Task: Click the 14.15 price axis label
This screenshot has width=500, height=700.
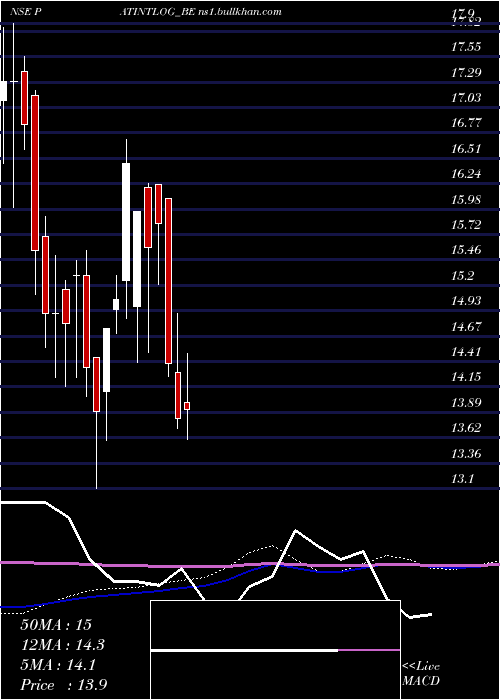Action: [x=466, y=377]
